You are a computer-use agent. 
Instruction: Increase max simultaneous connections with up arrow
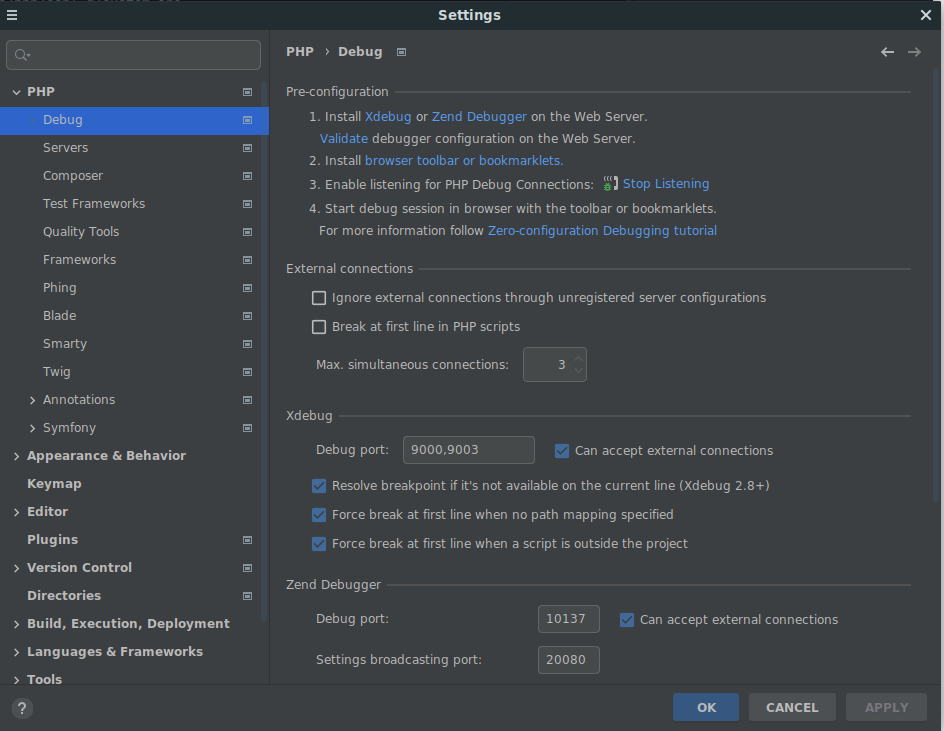pyautogui.click(x=579, y=358)
